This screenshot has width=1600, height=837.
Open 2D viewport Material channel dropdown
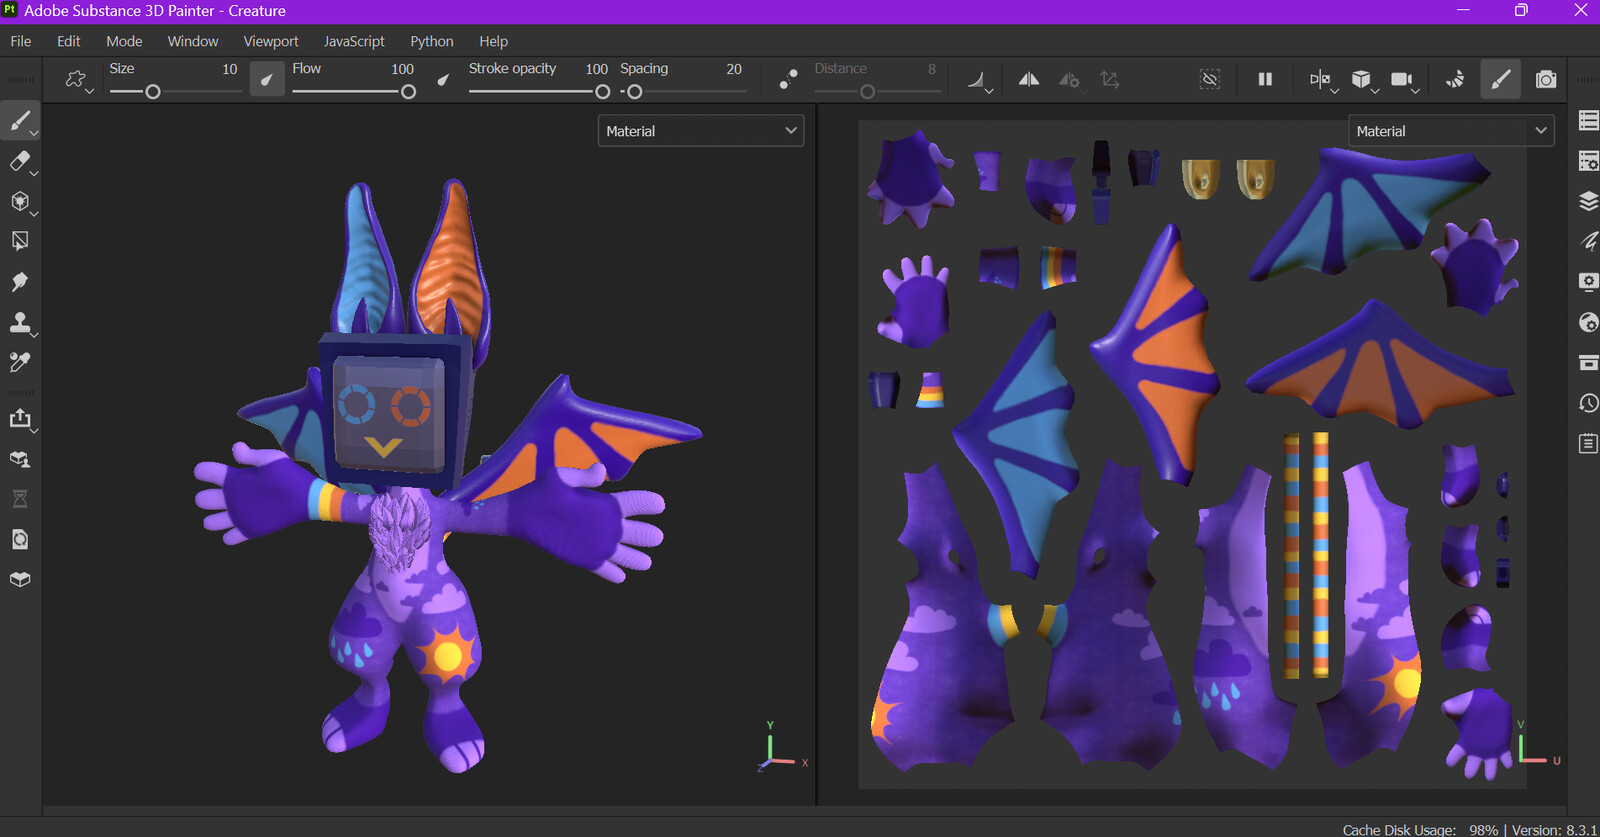pyautogui.click(x=1451, y=131)
